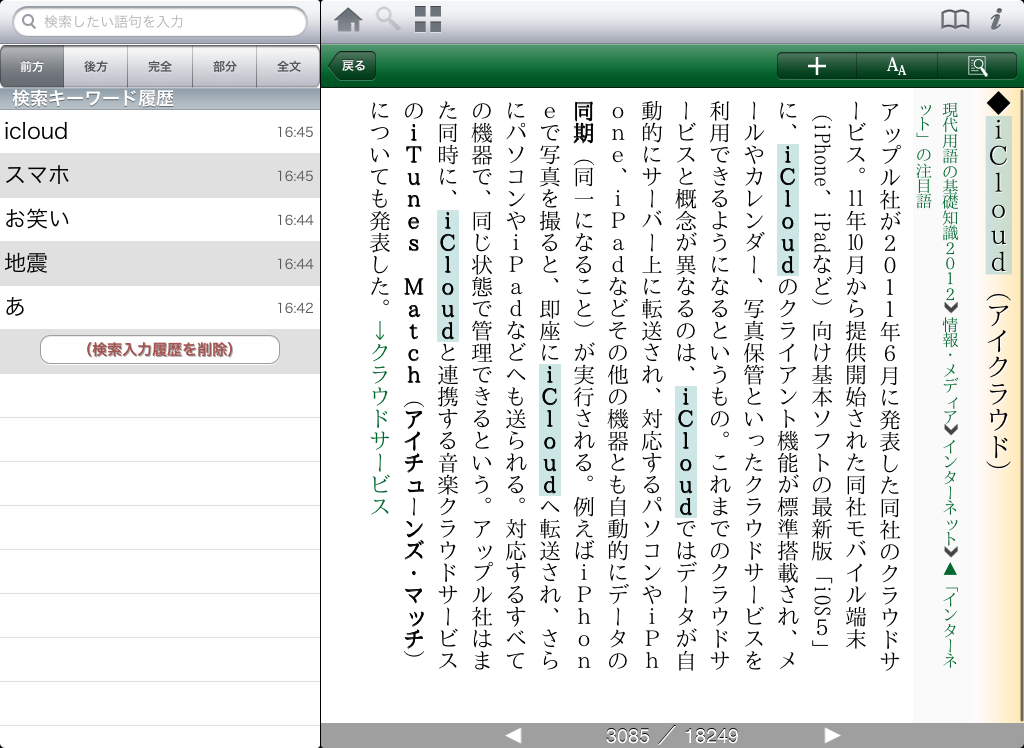Tap the home icon in top bar
This screenshot has width=1024, height=748.
click(348, 19)
